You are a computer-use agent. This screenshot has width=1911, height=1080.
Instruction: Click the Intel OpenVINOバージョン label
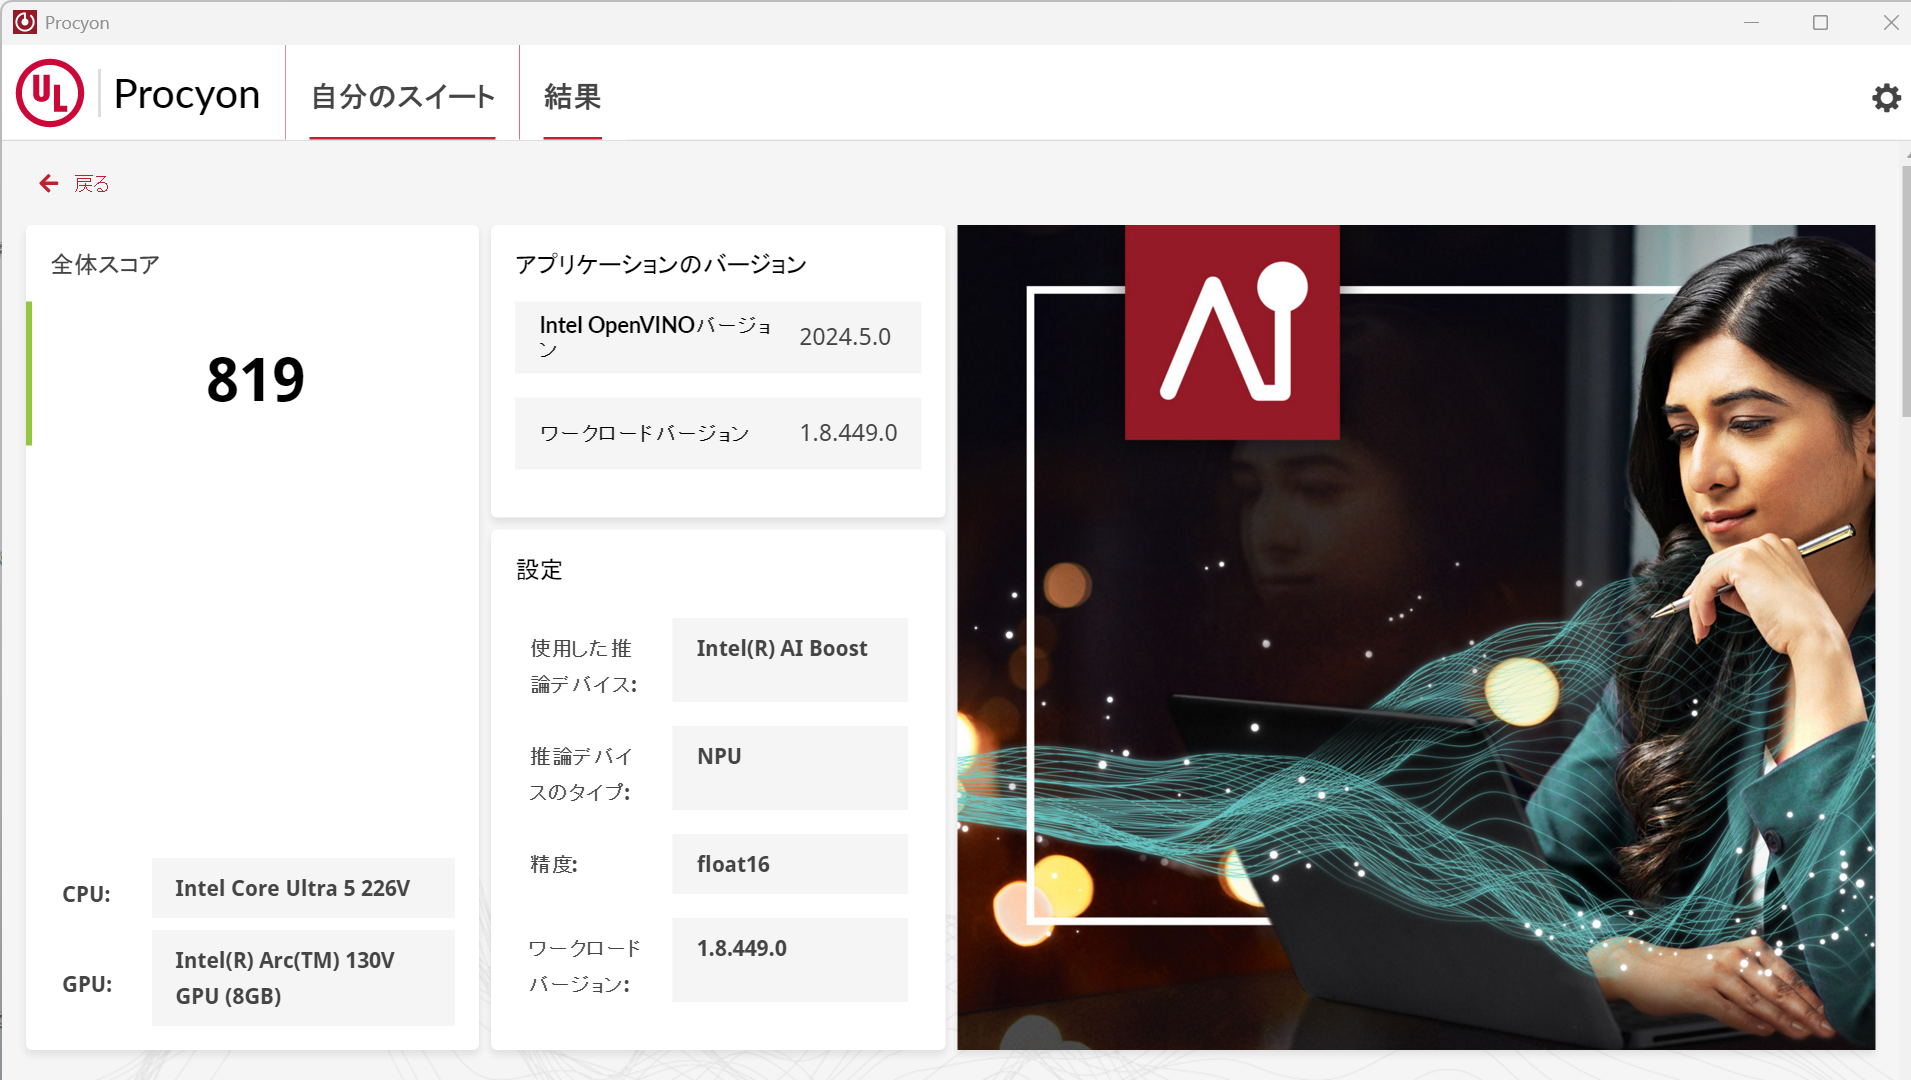pos(655,337)
